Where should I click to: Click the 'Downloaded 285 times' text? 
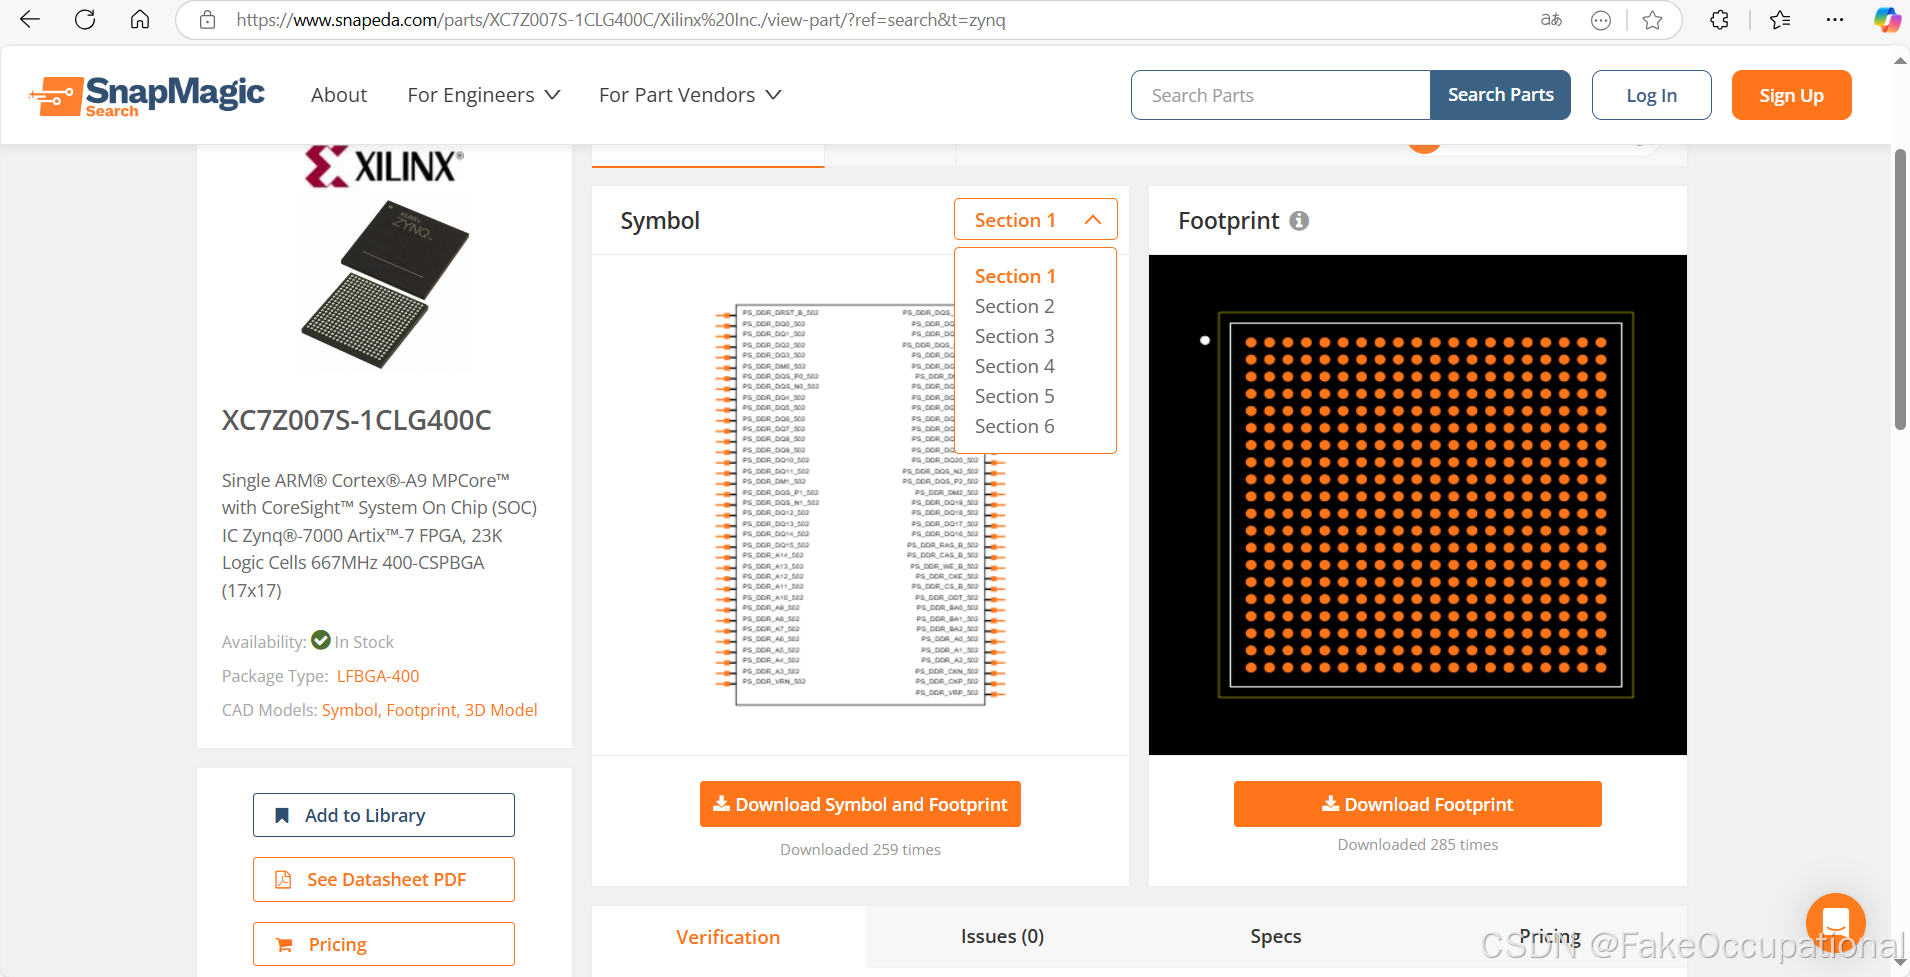(1418, 844)
